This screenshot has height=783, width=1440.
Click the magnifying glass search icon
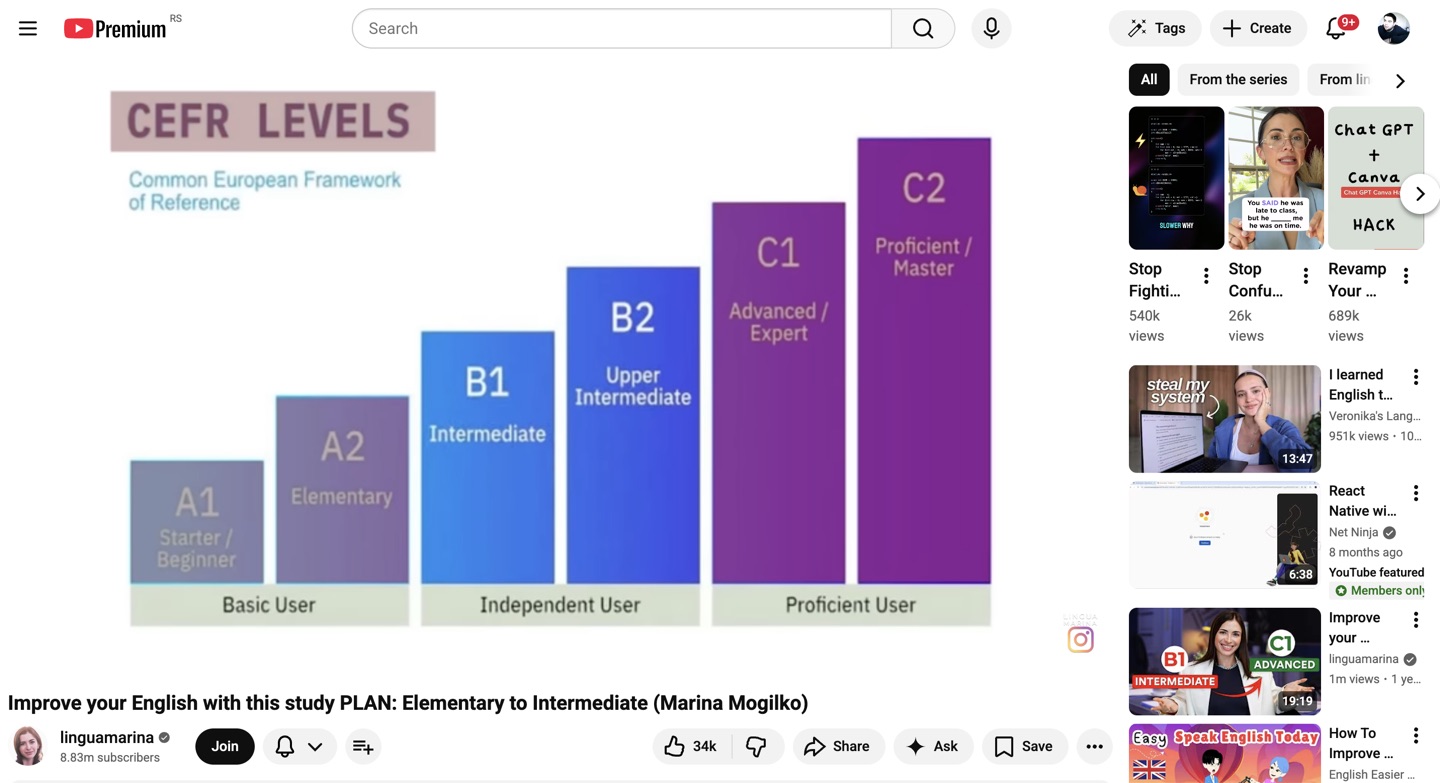click(x=922, y=28)
